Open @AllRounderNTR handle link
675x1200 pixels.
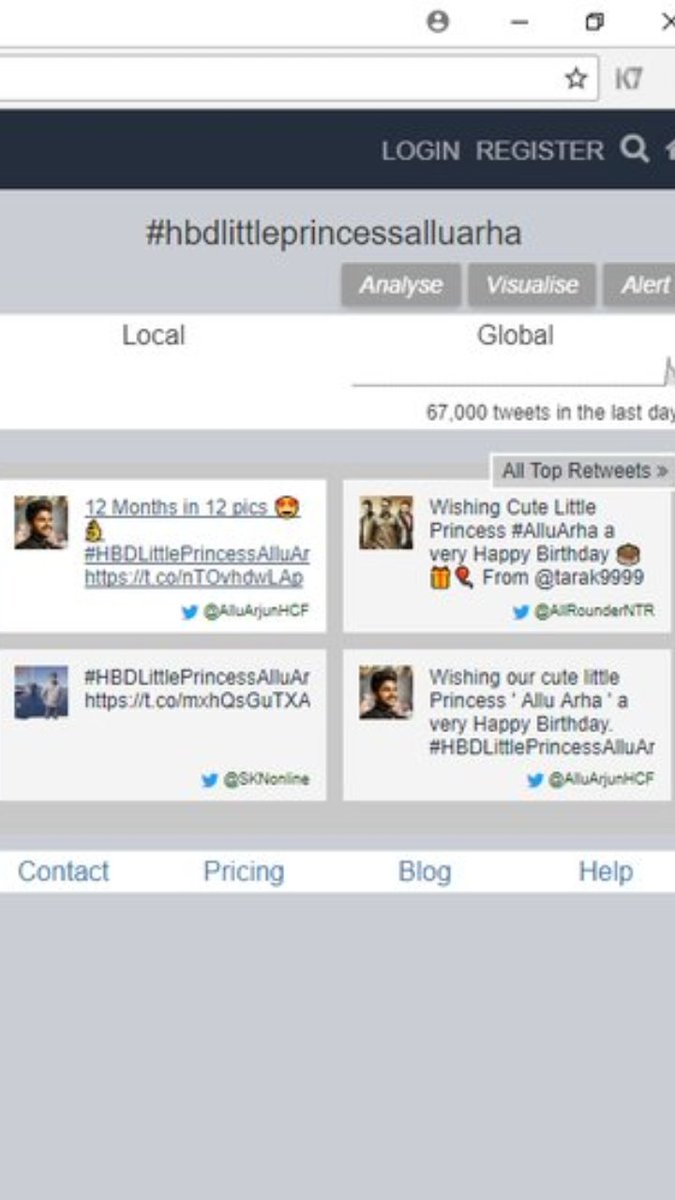(x=594, y=612)
